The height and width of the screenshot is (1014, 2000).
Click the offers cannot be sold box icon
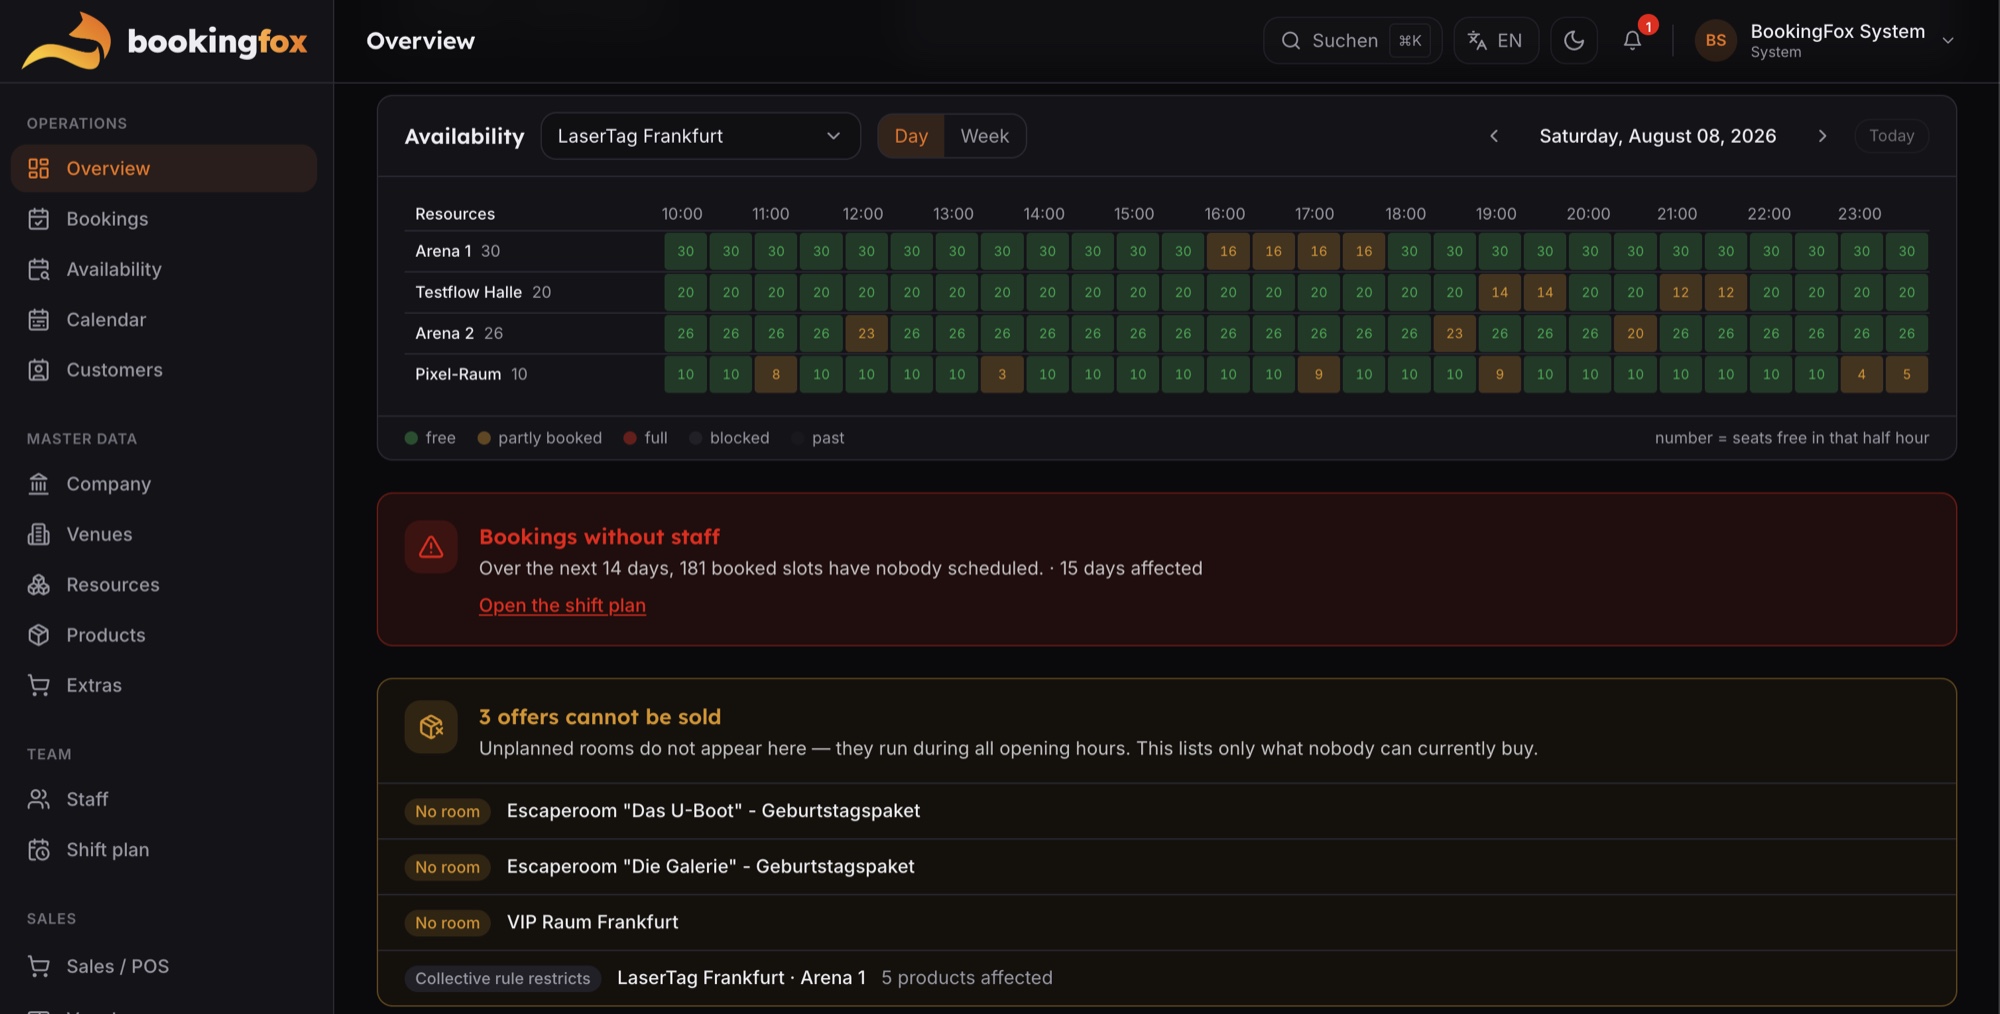coord(431,727)
